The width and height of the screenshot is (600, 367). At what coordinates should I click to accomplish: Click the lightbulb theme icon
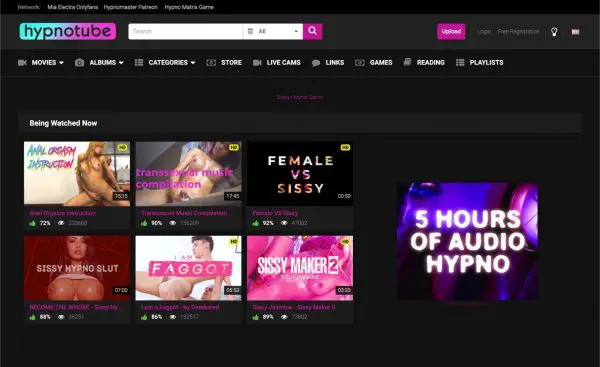click(x=554, y=32)
